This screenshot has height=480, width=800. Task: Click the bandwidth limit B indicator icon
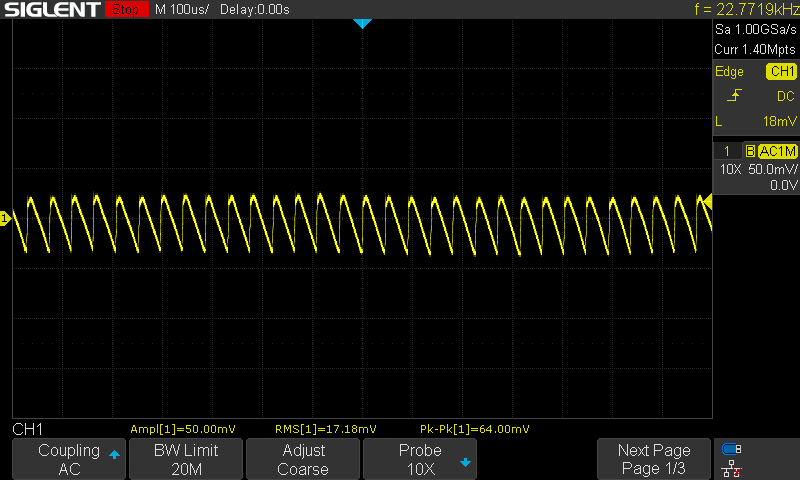coord(750,151)
